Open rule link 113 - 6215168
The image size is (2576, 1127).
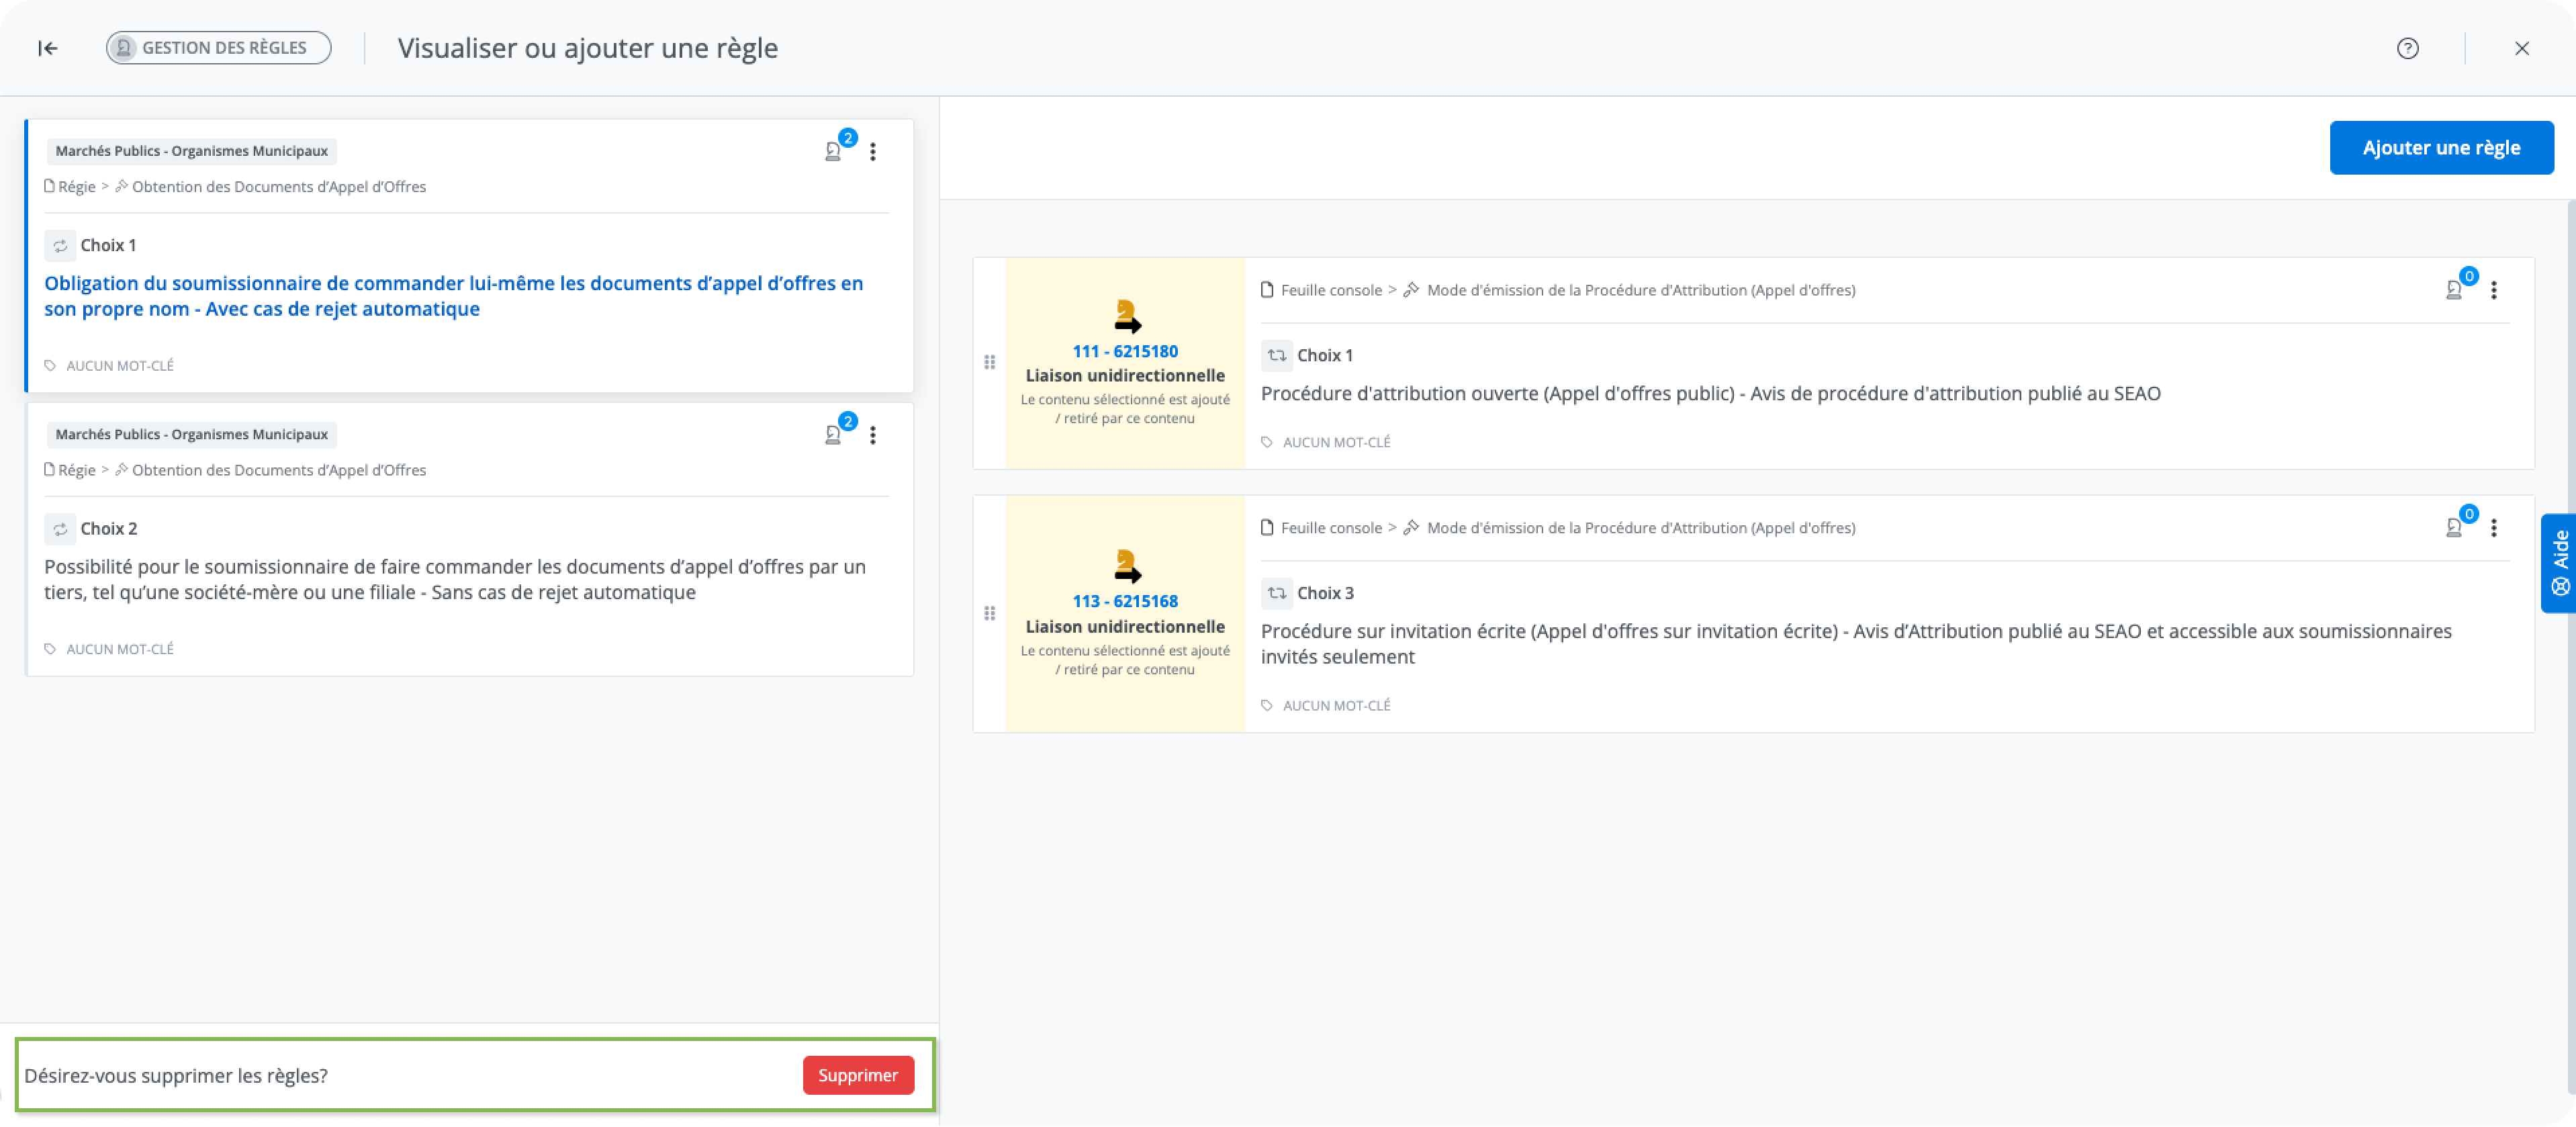tap(1125, 601)
